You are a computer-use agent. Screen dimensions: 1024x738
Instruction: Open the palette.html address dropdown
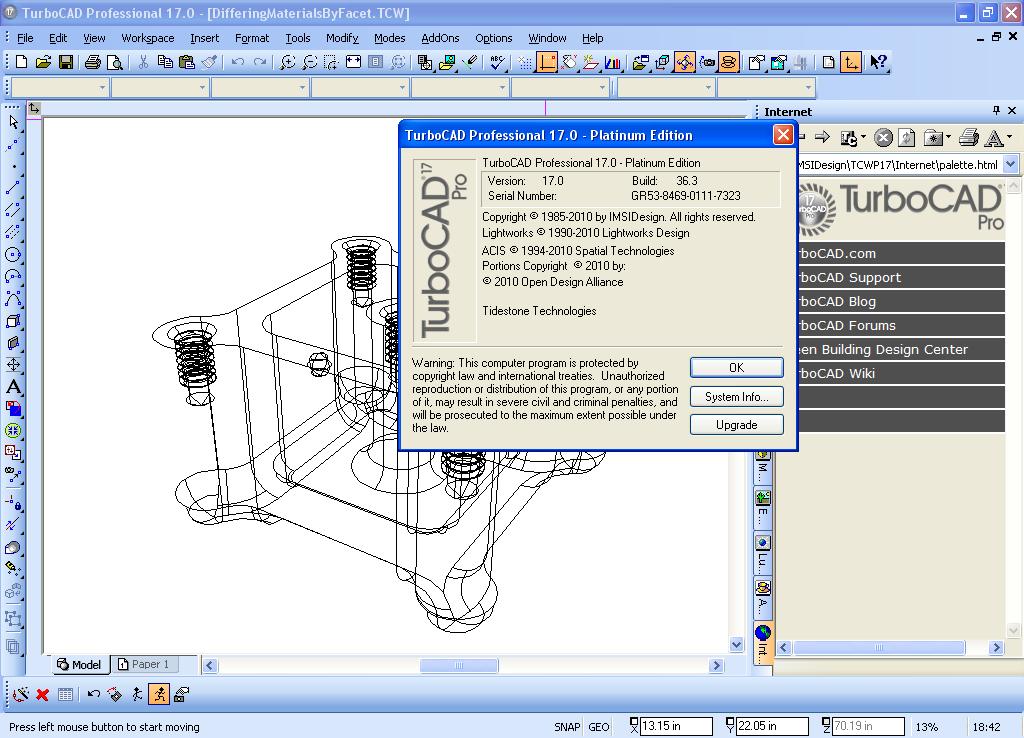[x=1010, y=164]
